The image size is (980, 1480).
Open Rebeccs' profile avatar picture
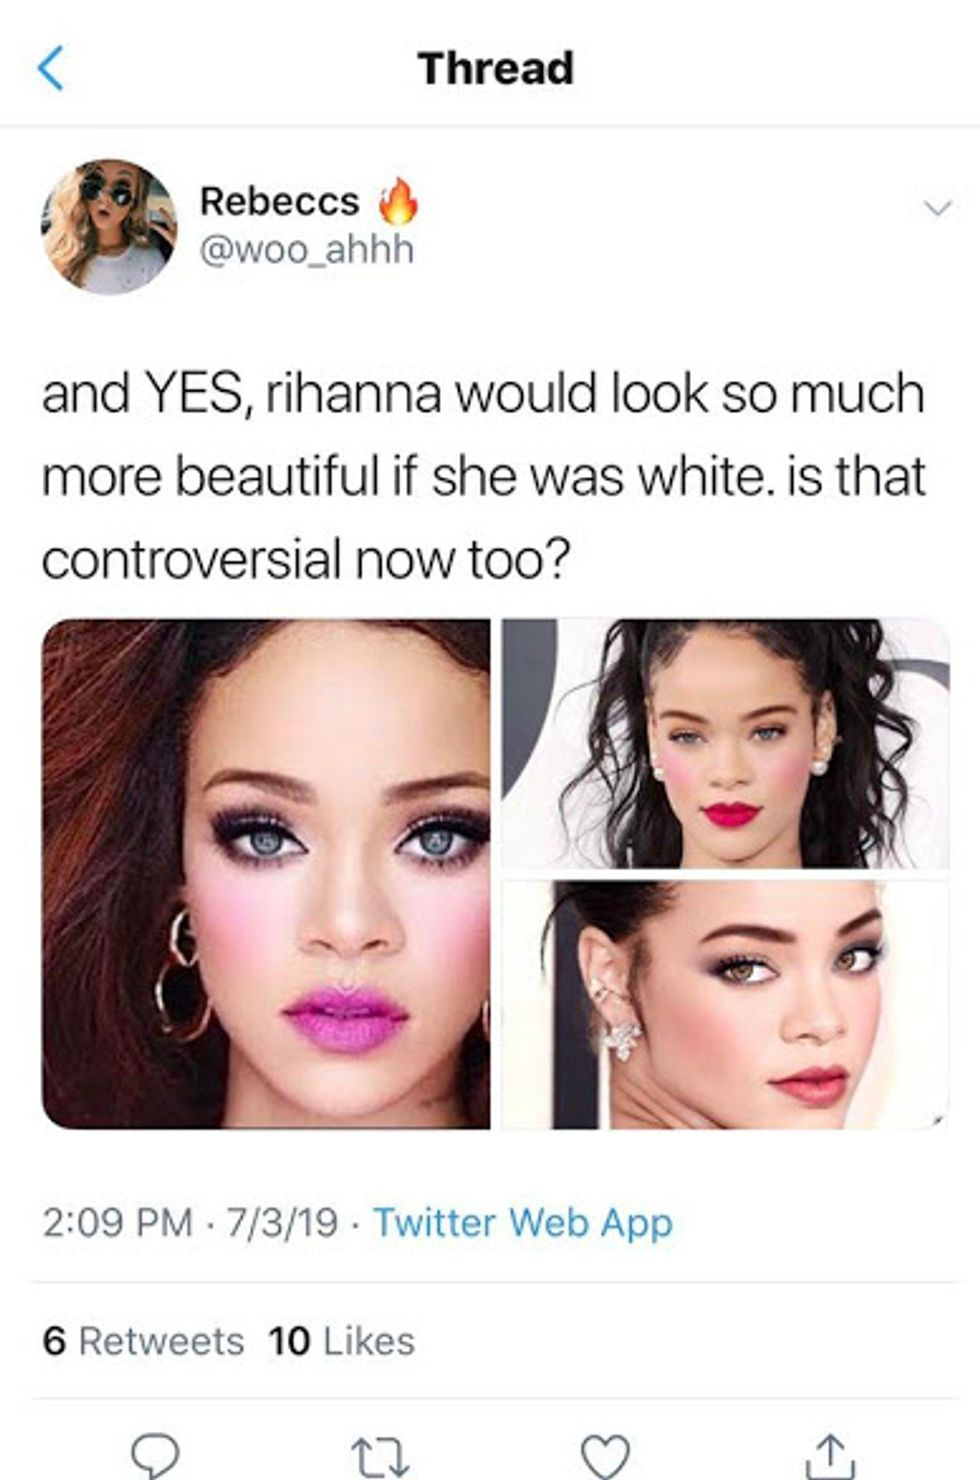click(x=109, y=226)
